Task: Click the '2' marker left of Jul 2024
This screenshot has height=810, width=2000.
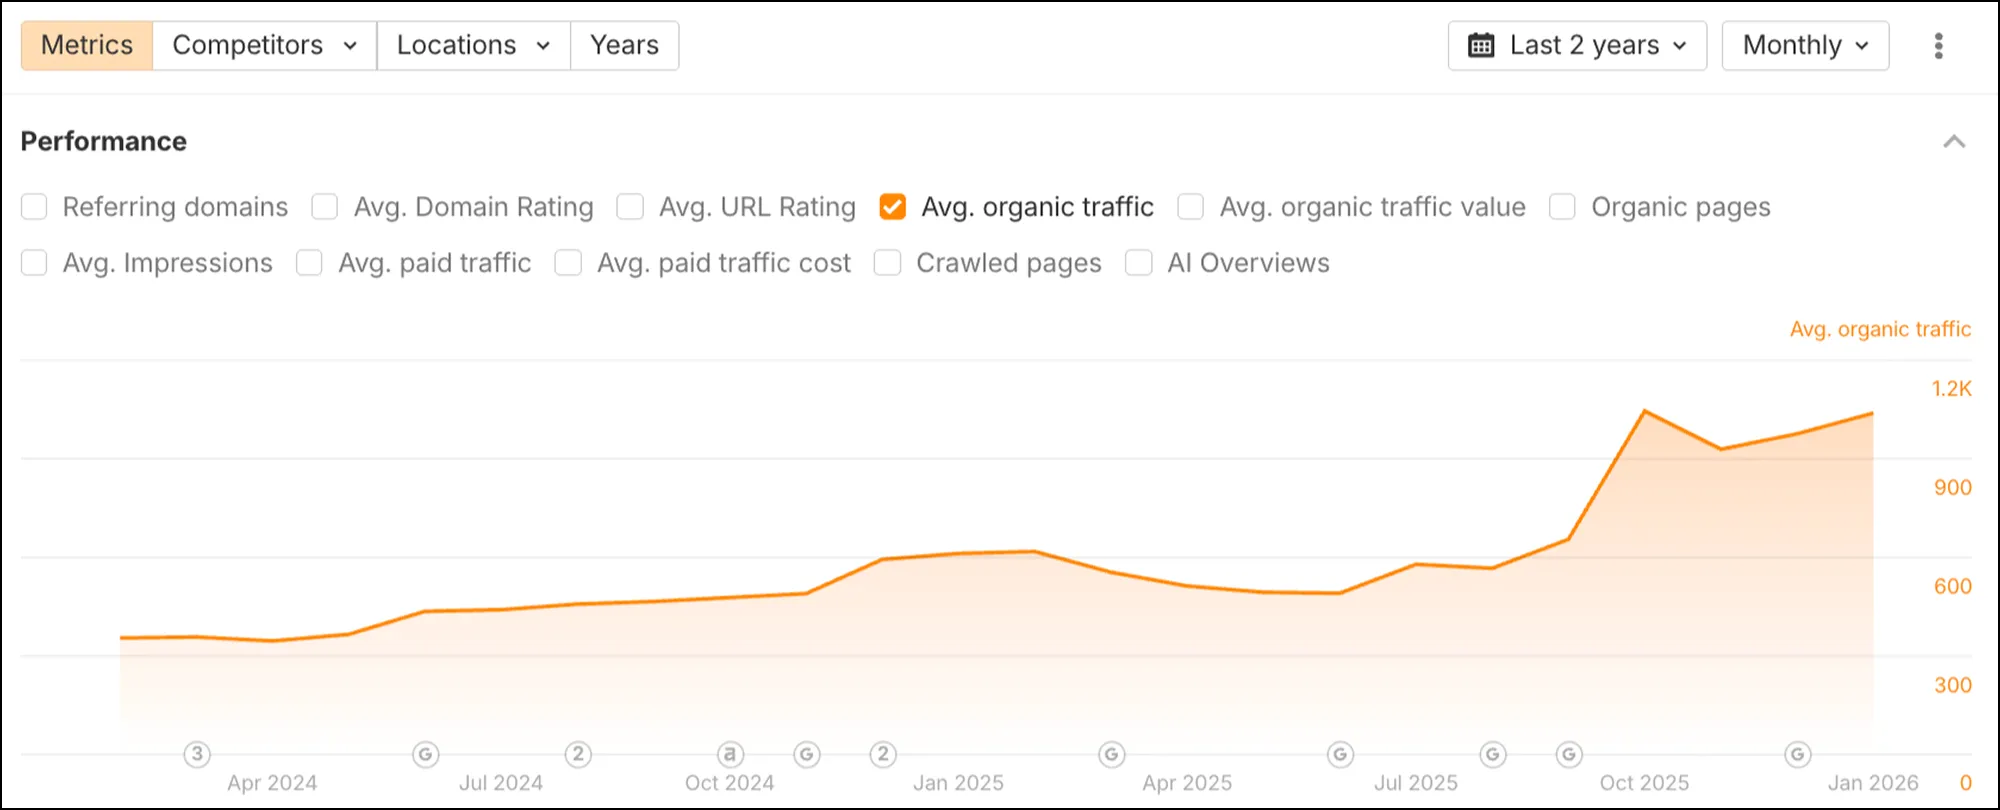Action: (578, 755)
